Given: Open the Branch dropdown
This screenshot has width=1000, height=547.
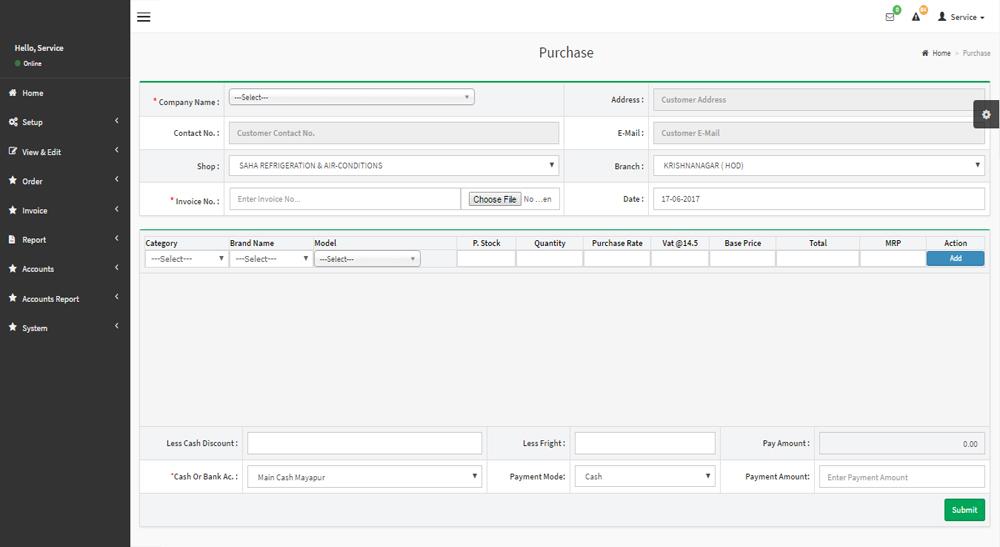Looking at the screenshot, I should [x=819, y=165].
